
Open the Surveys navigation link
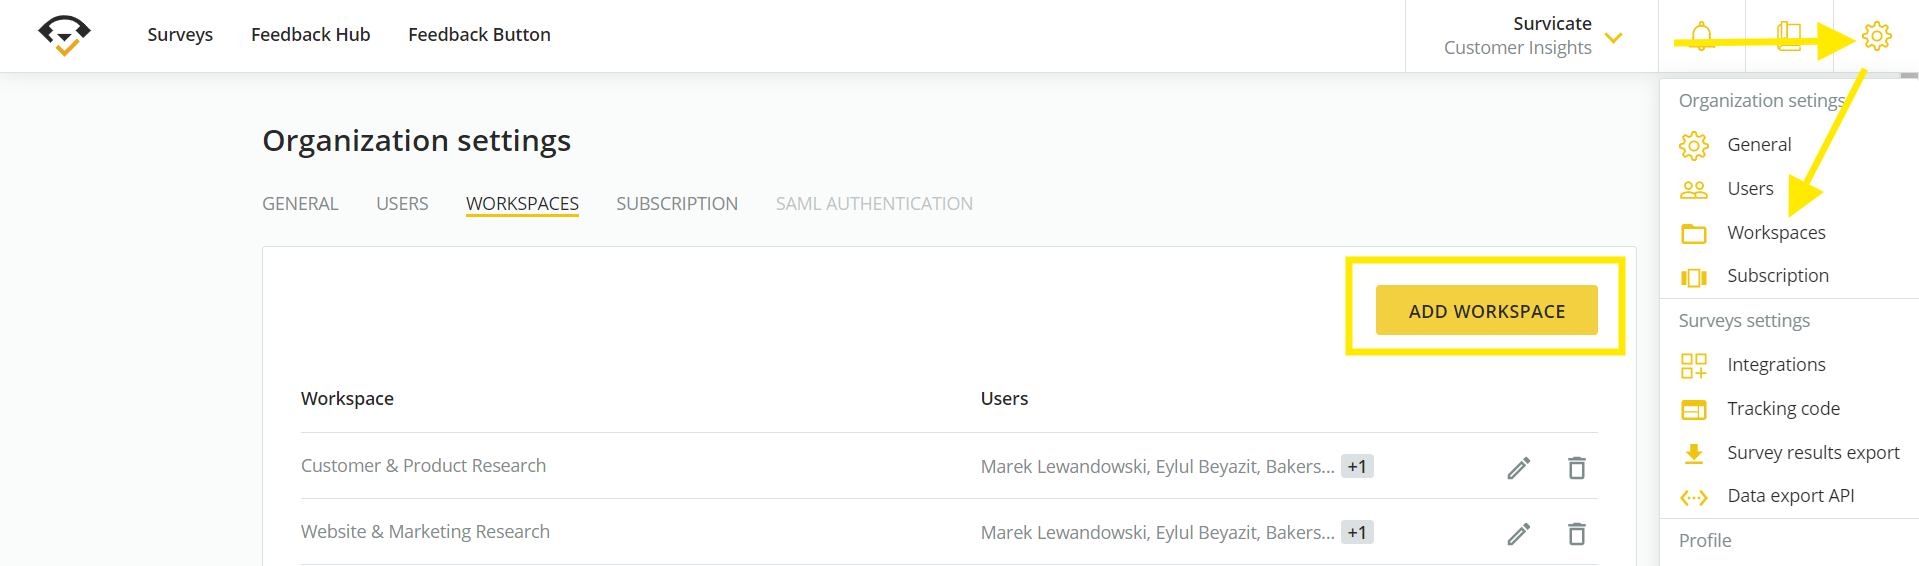tap(180, 35)
